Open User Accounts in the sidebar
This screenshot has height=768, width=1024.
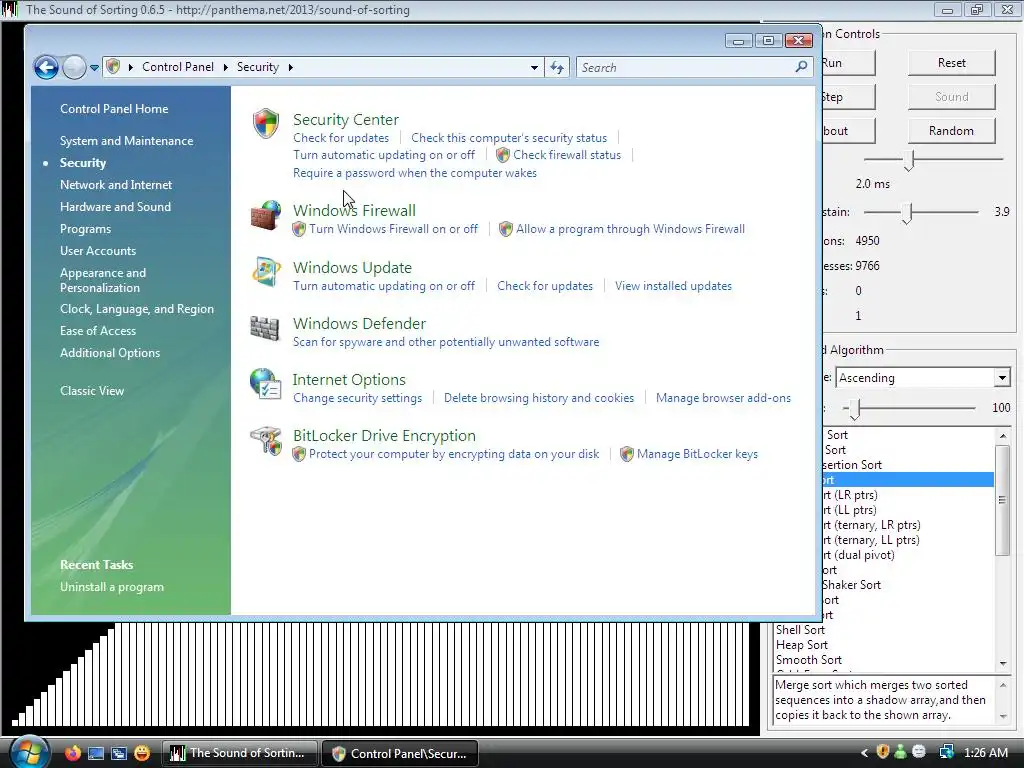(x=98, y=251)
